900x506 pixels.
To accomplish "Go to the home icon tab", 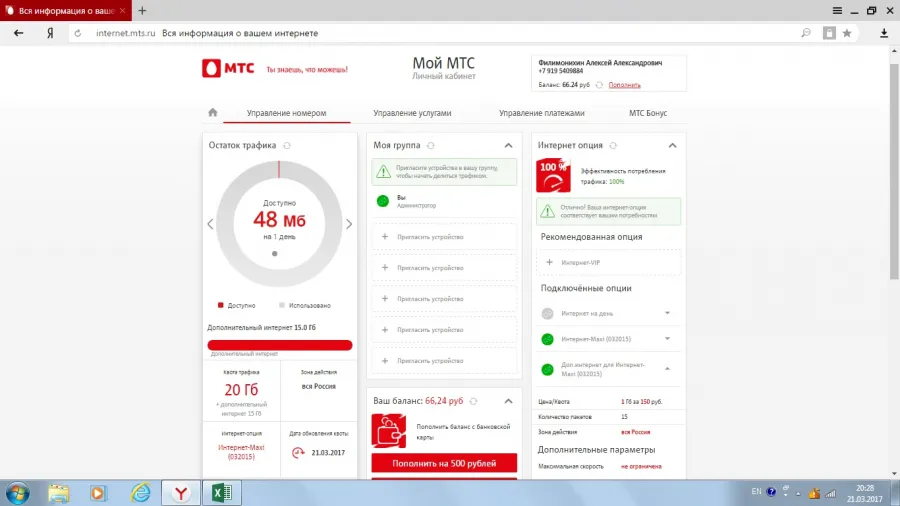I will click(213, 112).
